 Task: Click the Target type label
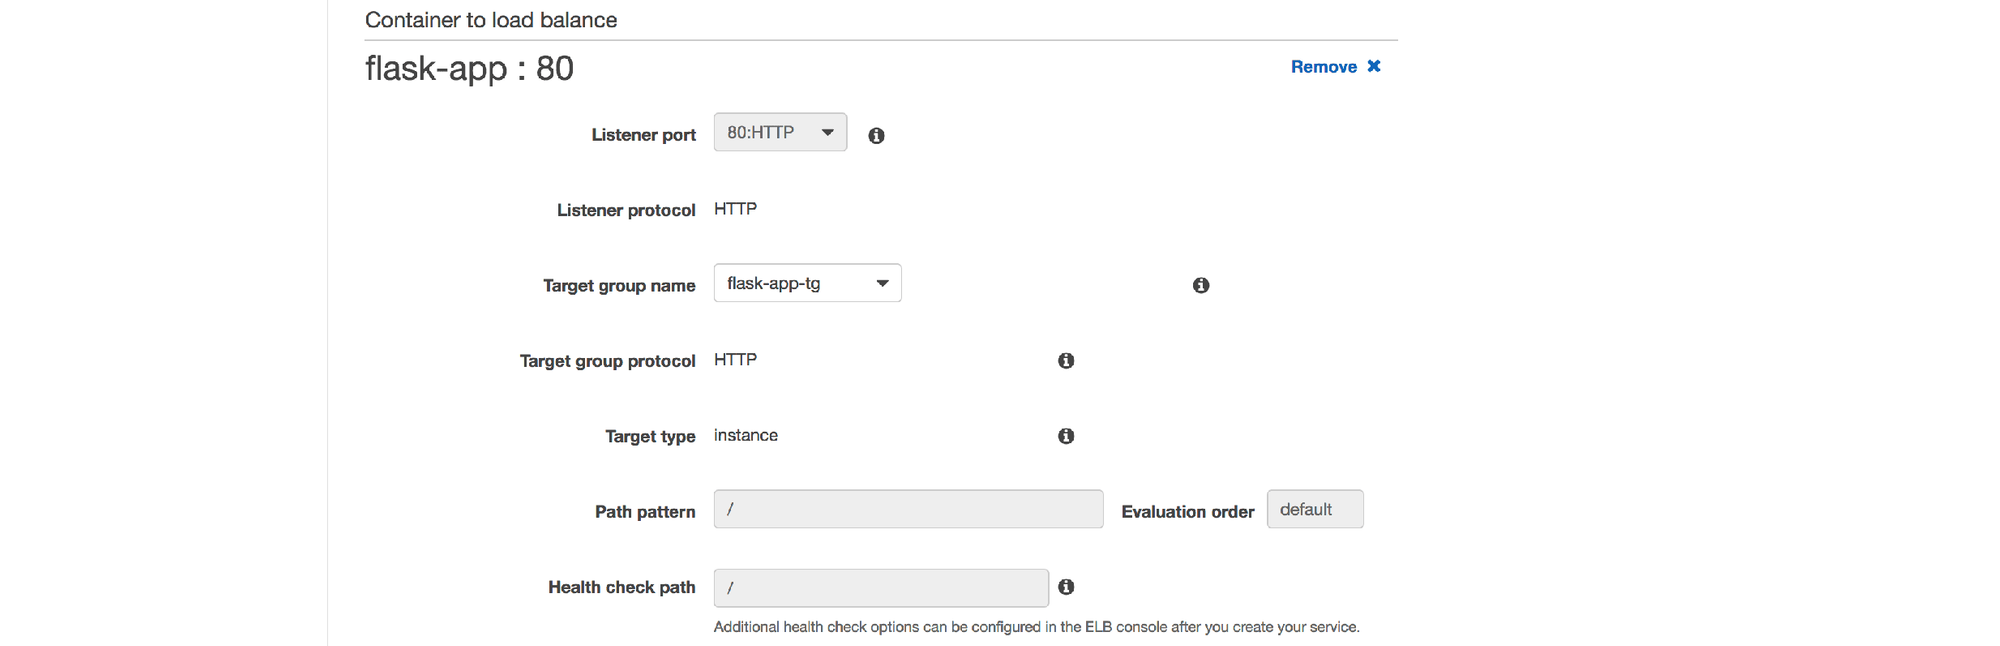(x=650, y=436)
